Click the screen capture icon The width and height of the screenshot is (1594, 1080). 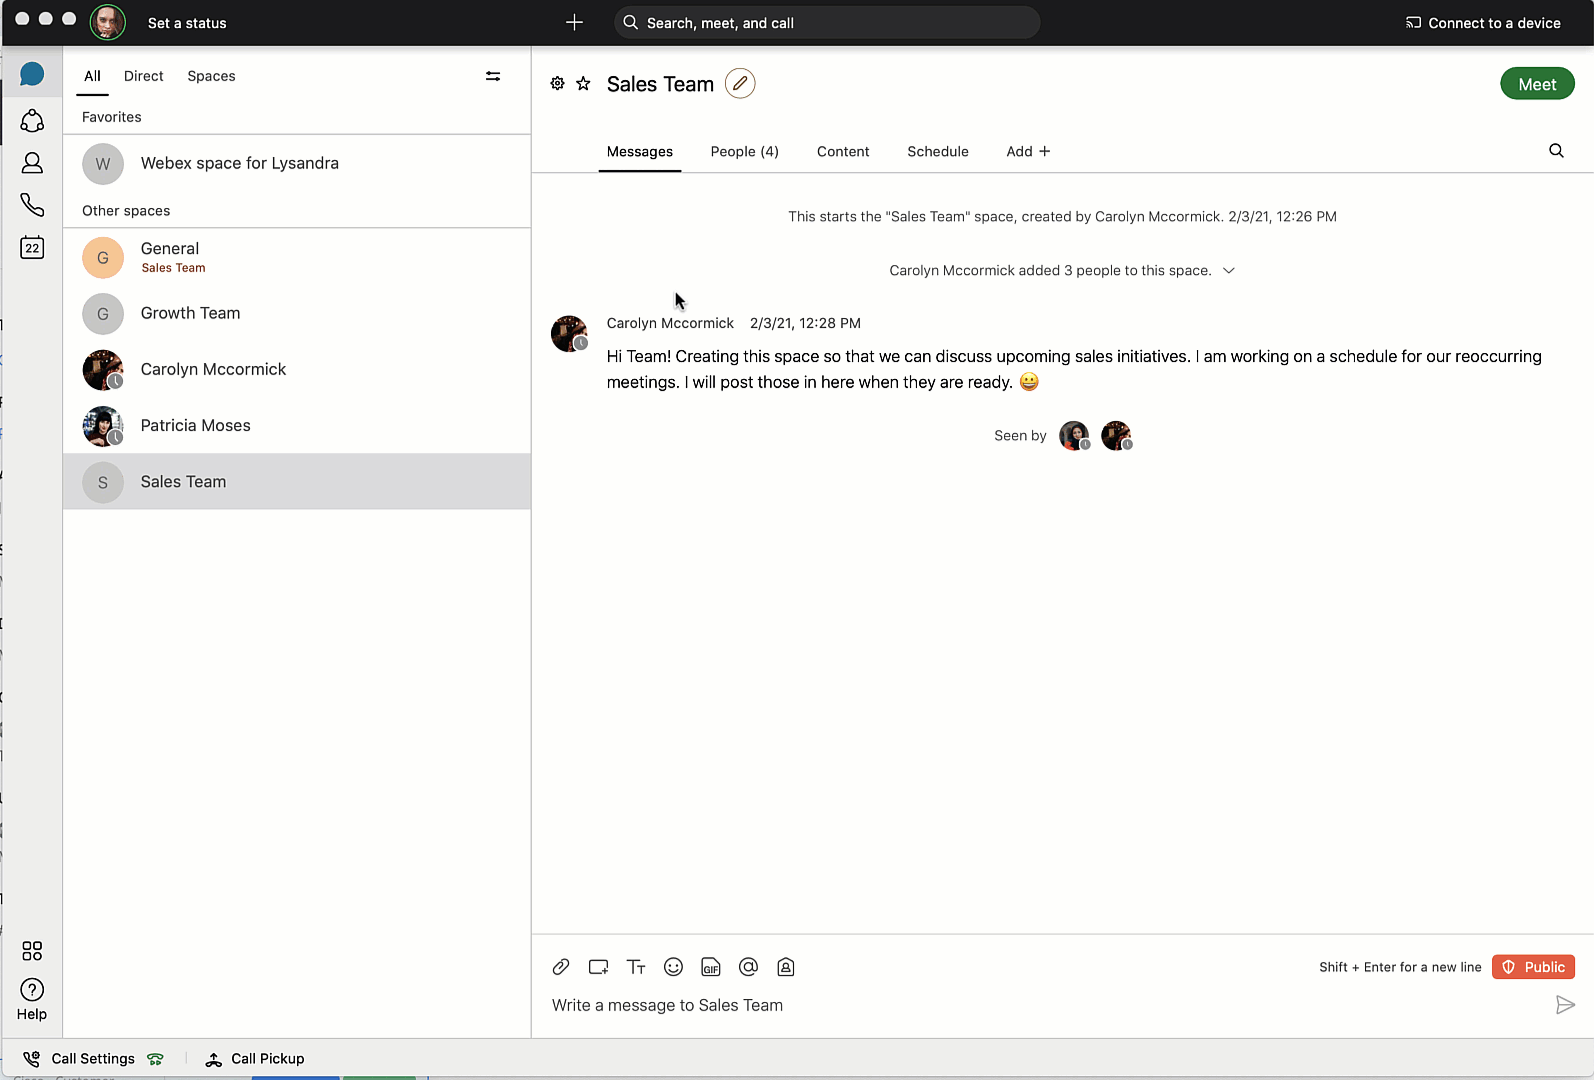[599, 967]
